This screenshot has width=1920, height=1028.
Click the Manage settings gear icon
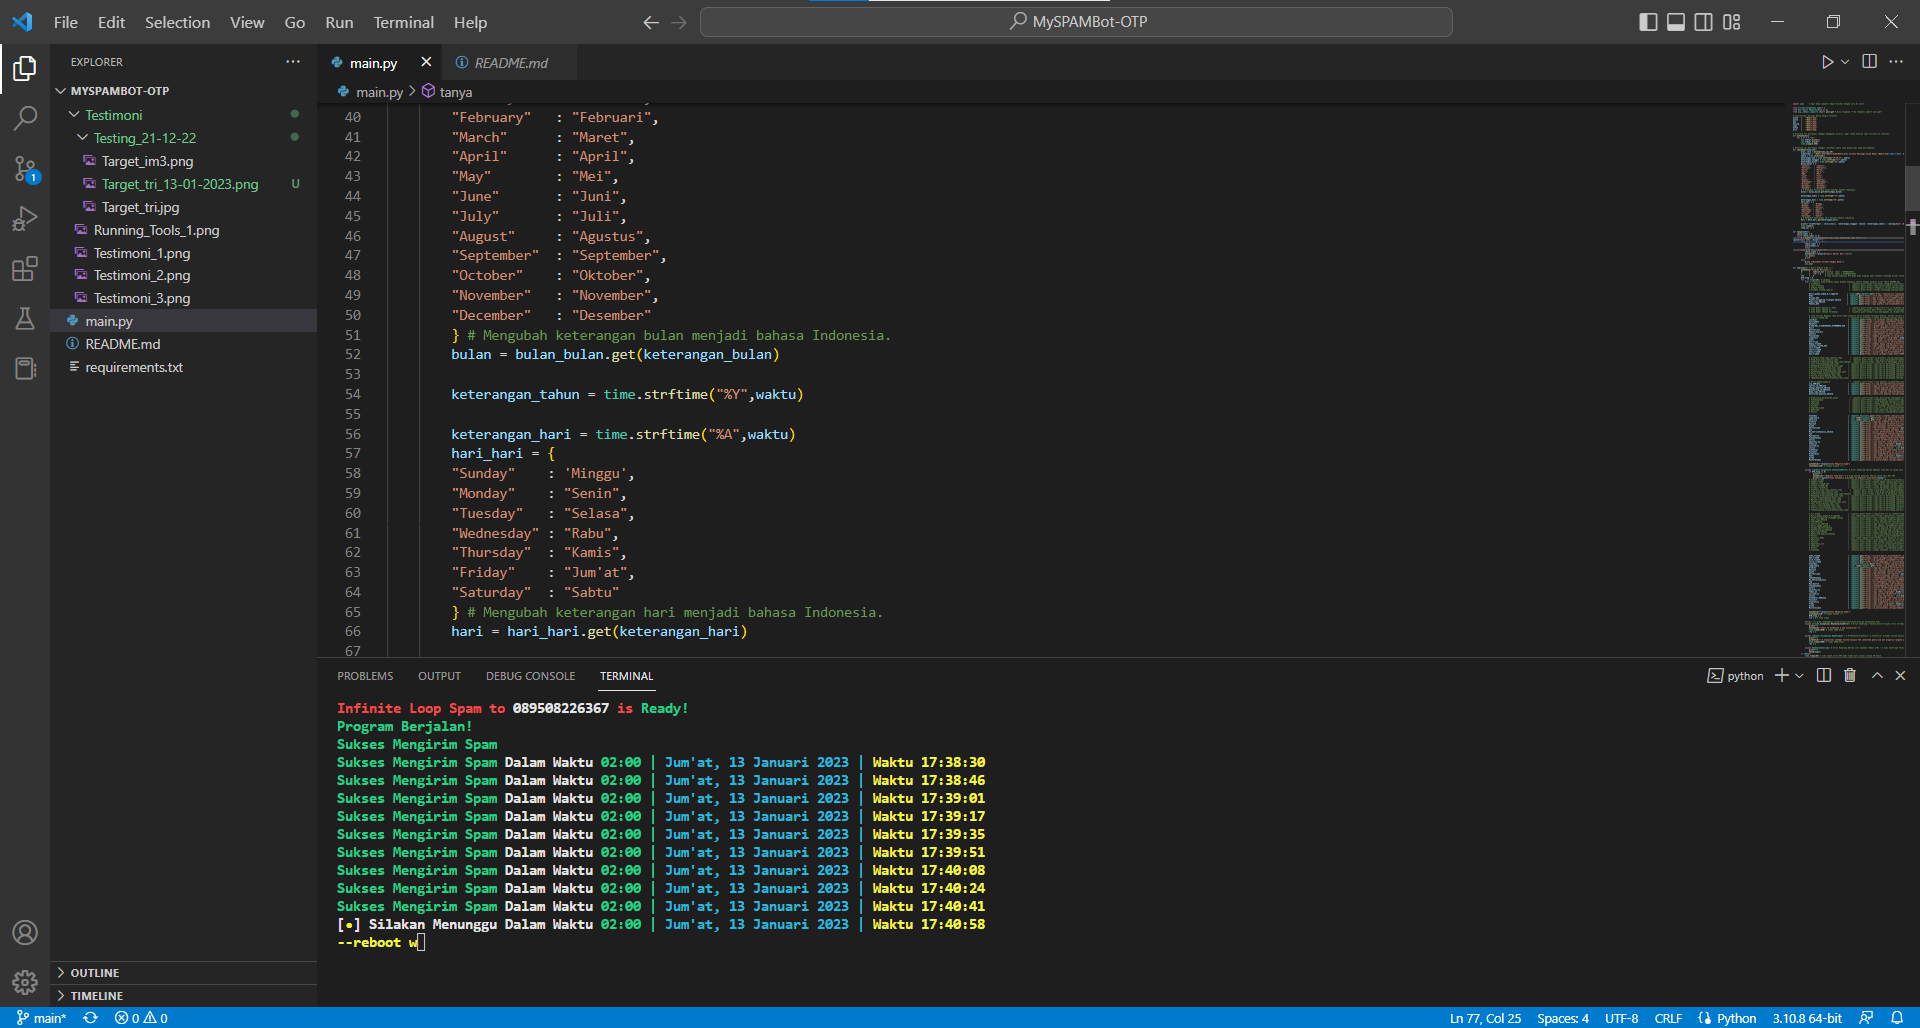point(25,982)
